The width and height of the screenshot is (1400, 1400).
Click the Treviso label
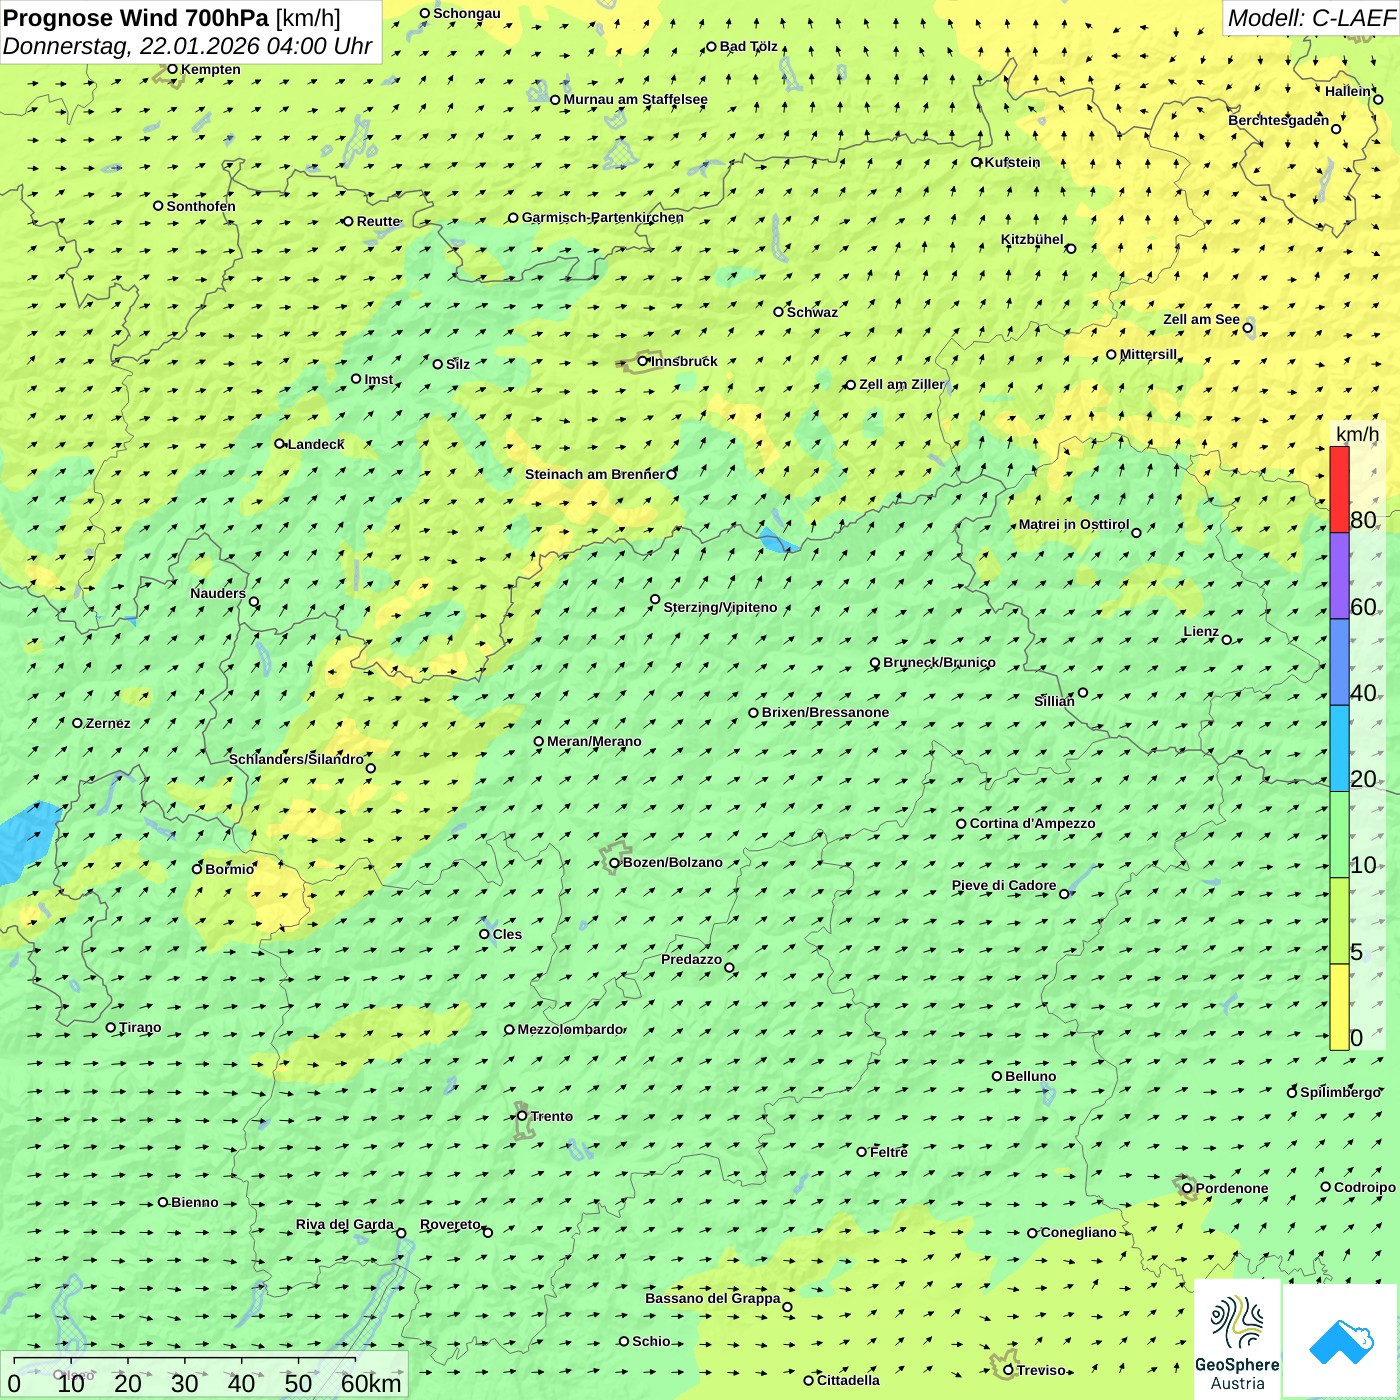1041,1370
